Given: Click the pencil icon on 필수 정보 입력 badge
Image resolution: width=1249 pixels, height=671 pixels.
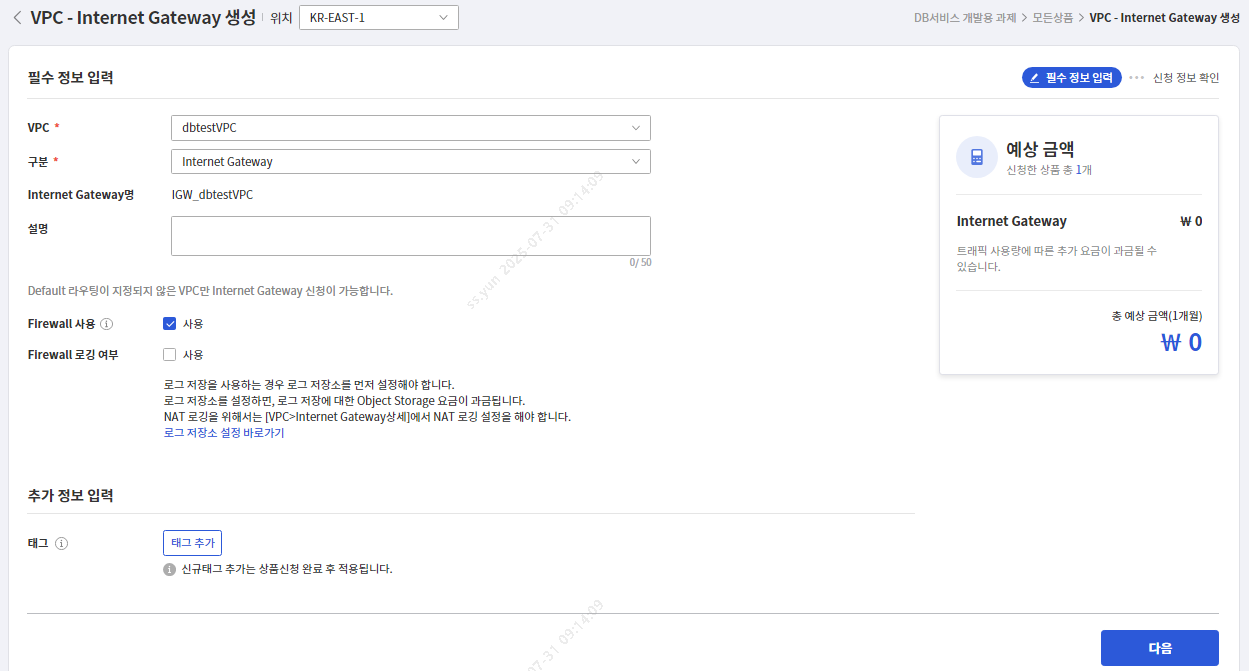Looking at the screenshot, I should (x=1035, y=77).
